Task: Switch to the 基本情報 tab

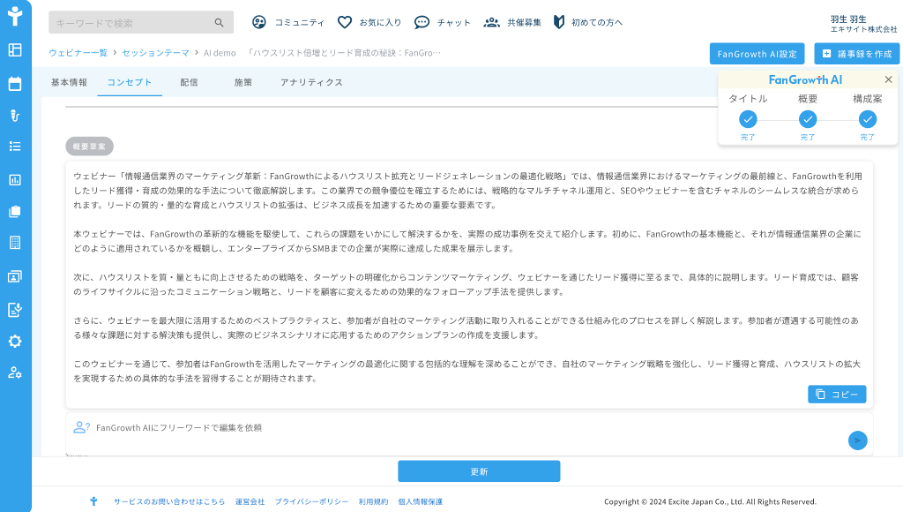Action: pyautogui.click(x=69, y=82)
